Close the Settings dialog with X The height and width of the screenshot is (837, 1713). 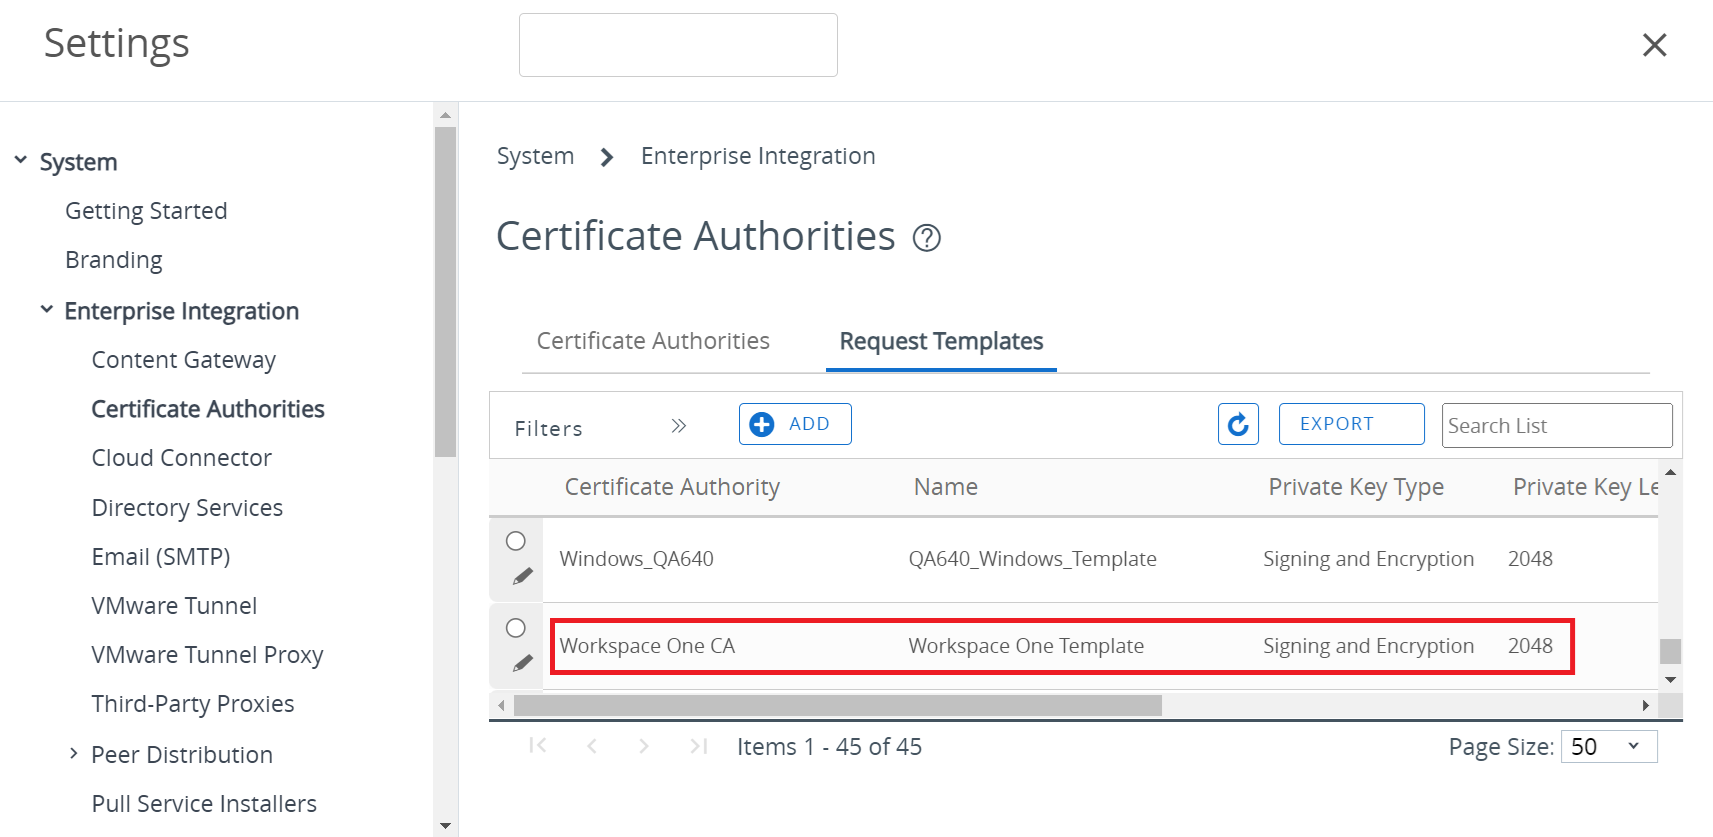pos(1654,45)
